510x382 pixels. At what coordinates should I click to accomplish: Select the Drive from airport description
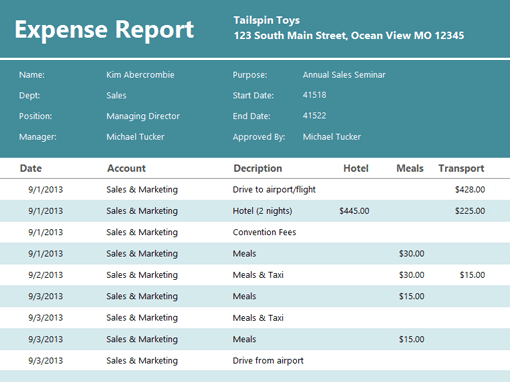[x=268, y=360]
